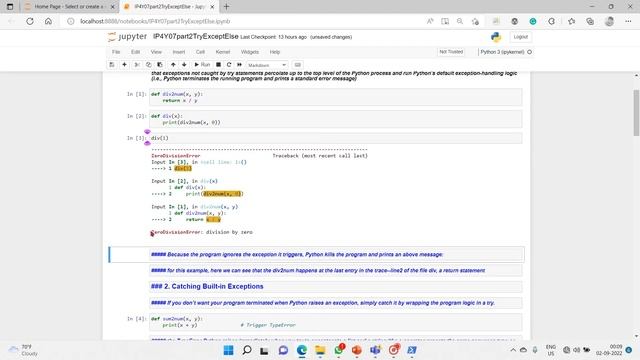Open immersive reader icon

tap(445, 21)
